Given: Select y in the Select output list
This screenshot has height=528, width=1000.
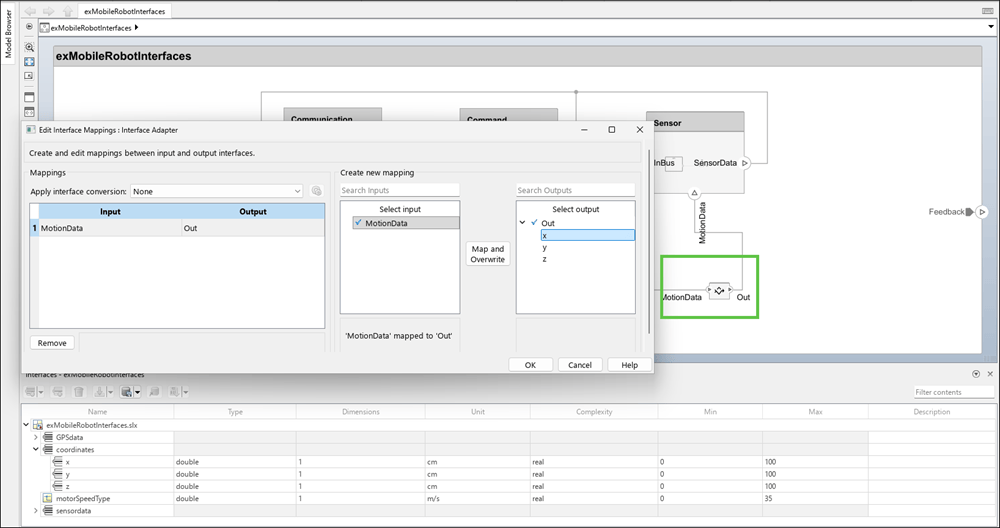Looking at the screenshot, I should click(544, 247).
